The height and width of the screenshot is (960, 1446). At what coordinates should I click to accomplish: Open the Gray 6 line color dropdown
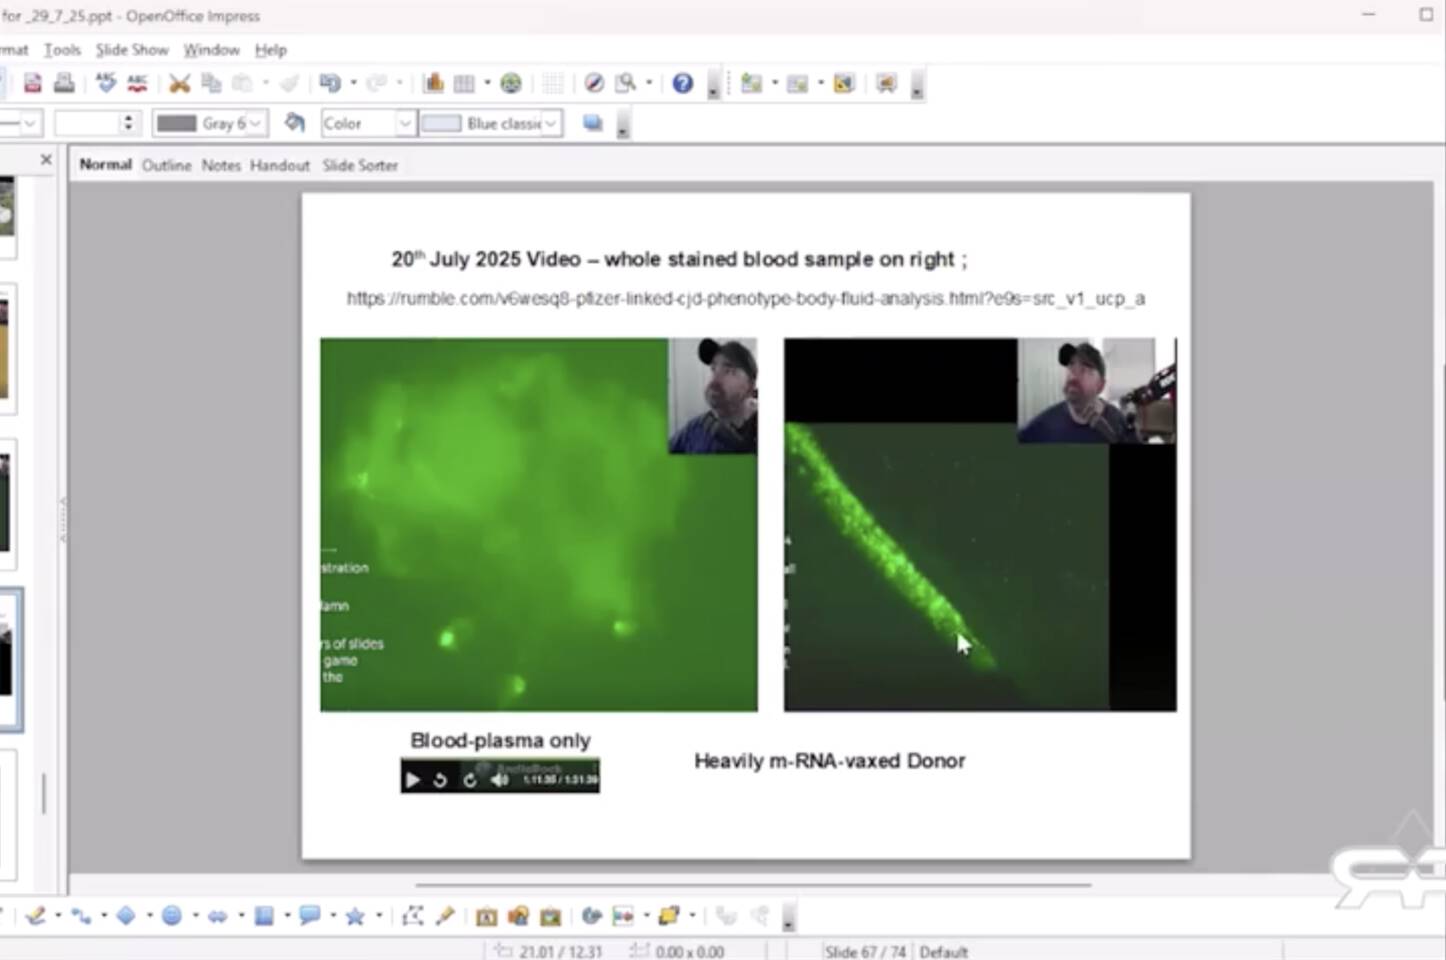click(256, 123)
